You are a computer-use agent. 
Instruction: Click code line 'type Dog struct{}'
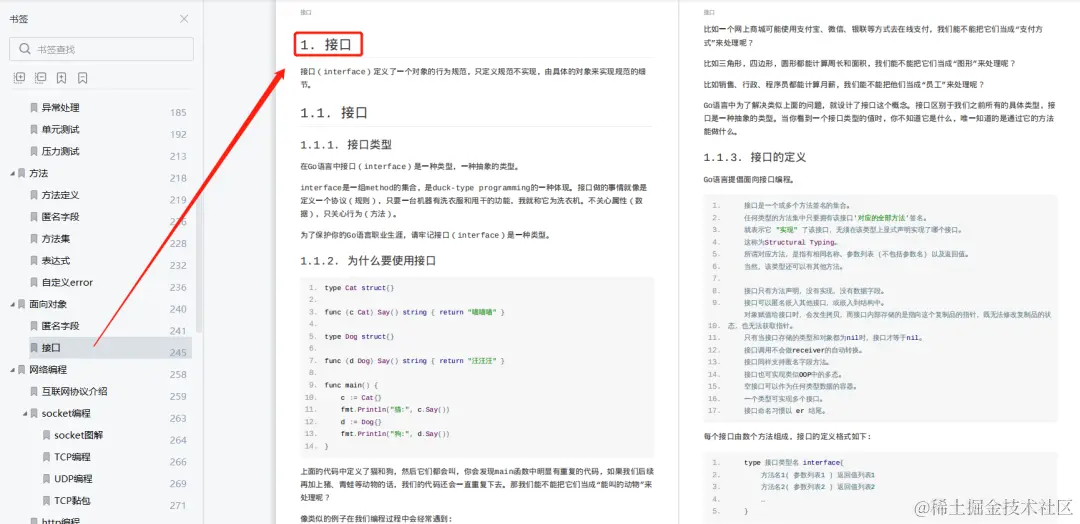[x=359, y=337]
